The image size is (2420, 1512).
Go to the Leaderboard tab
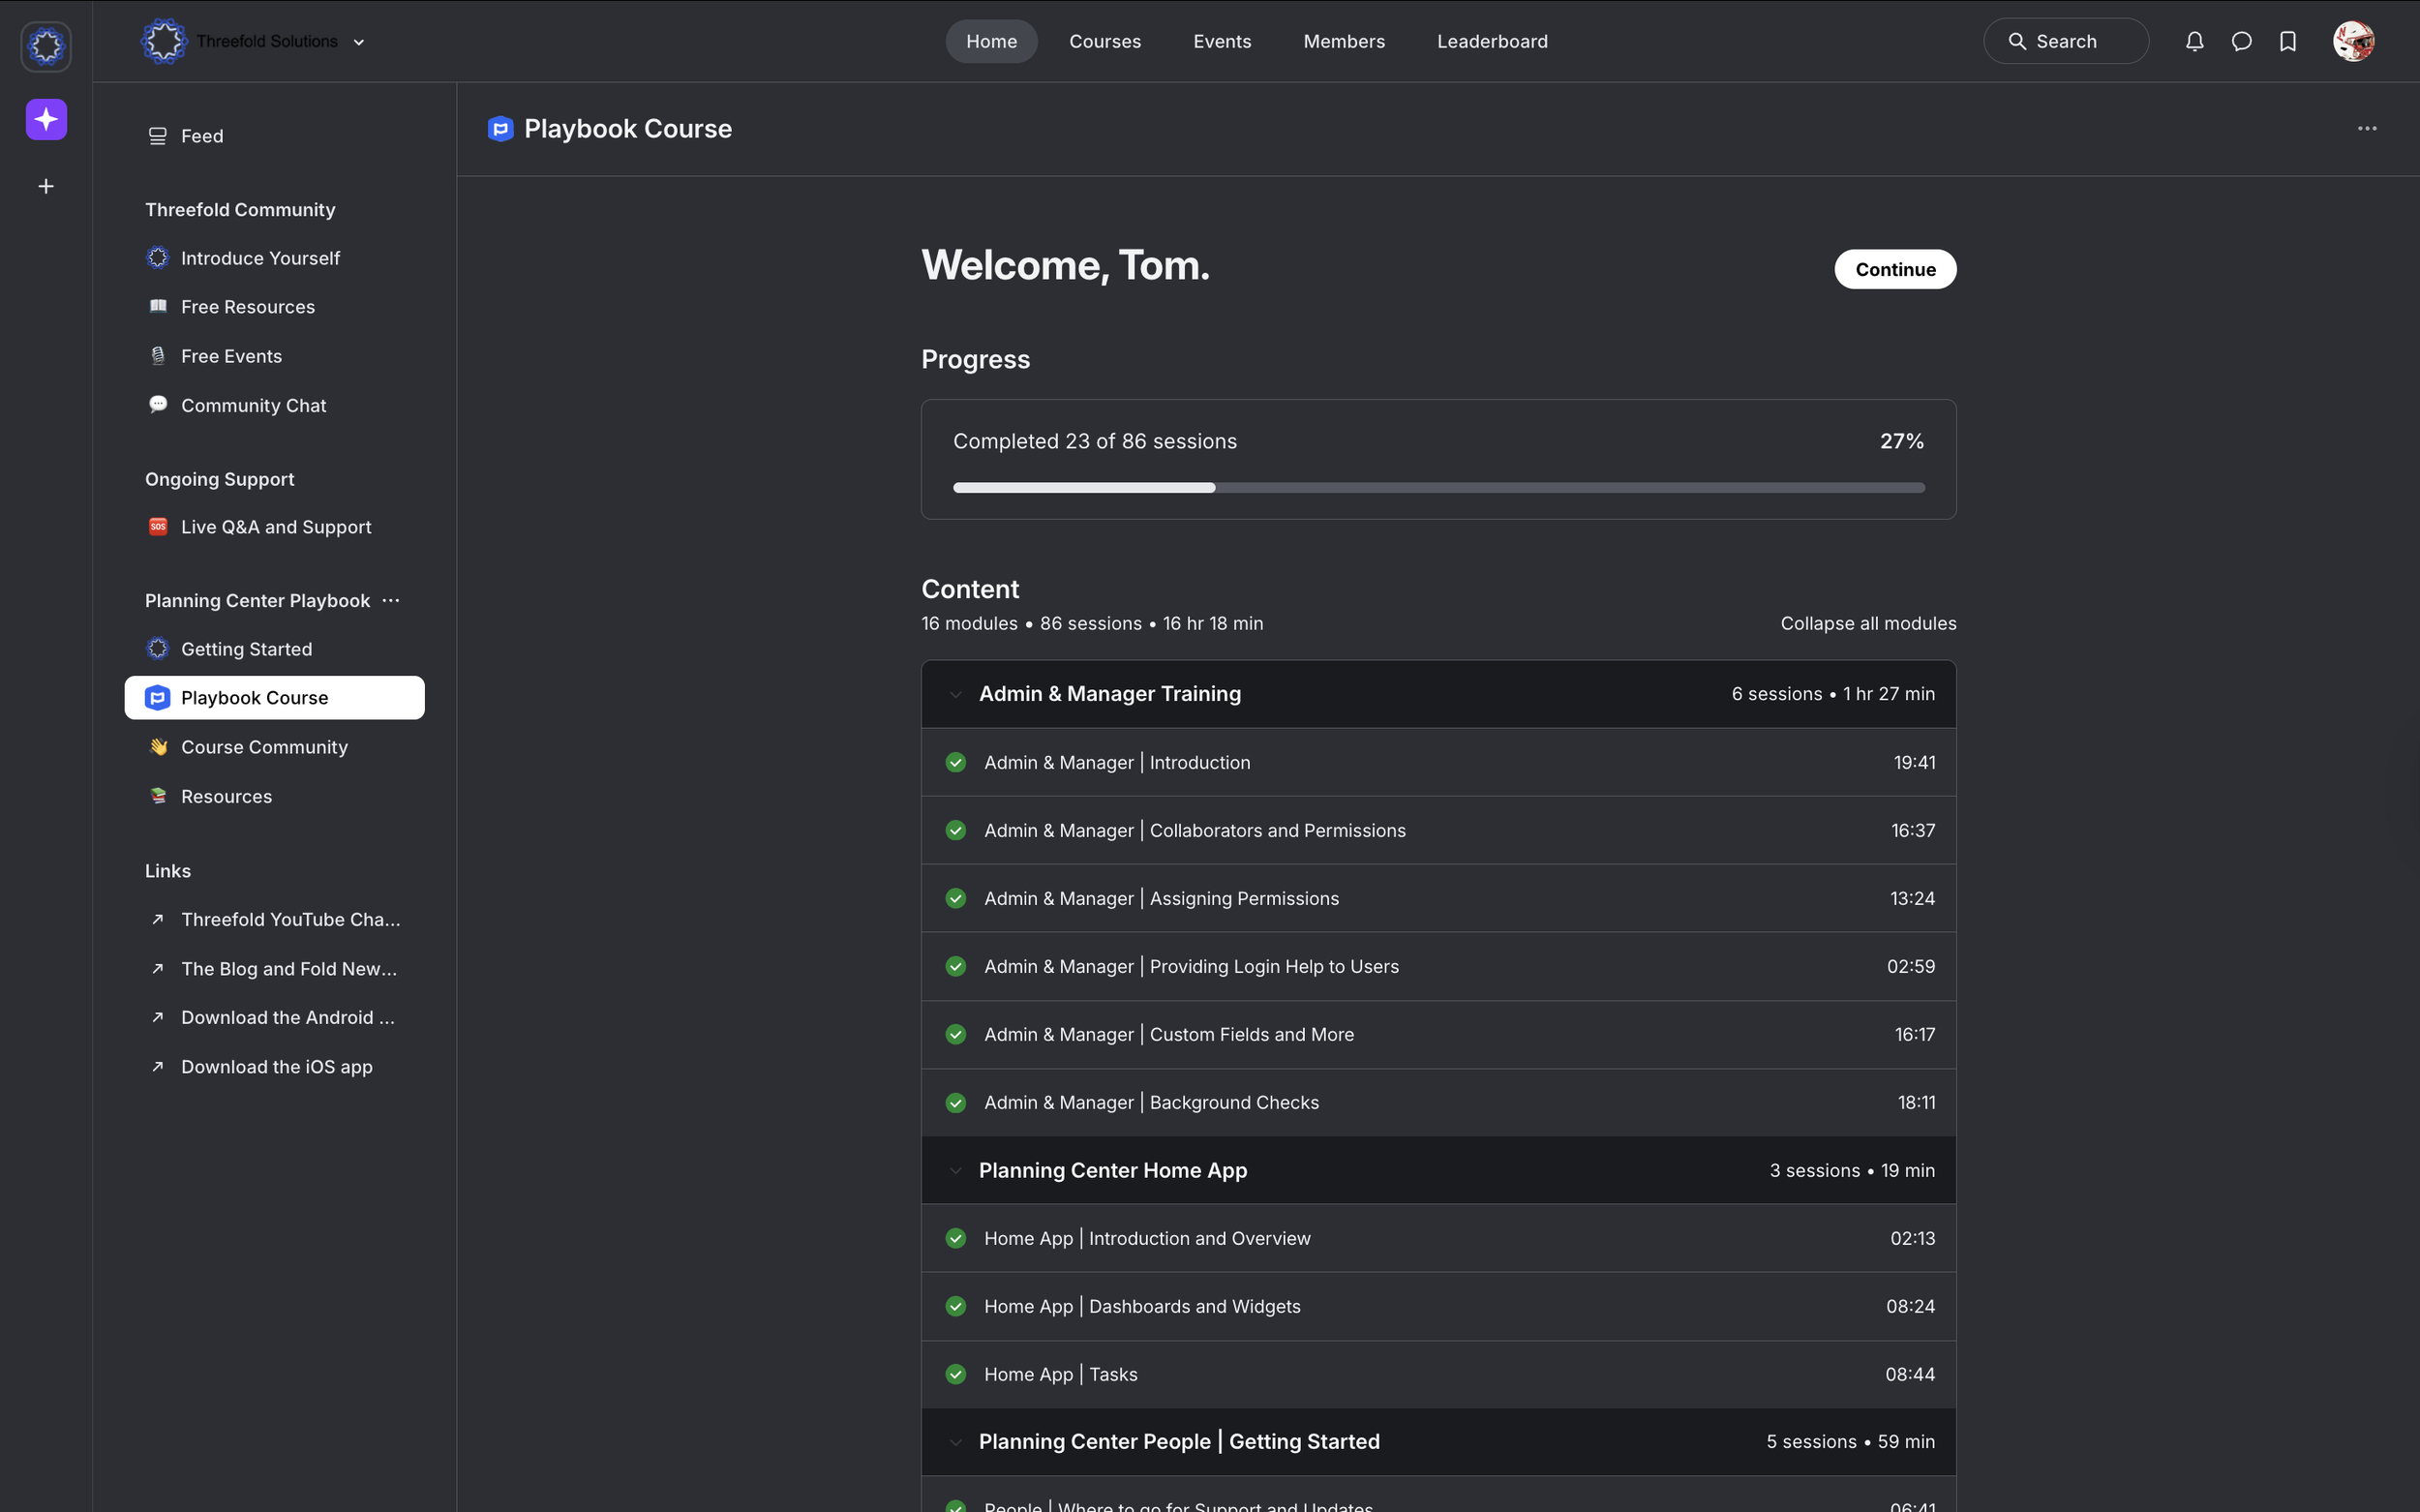(1491, 41)
